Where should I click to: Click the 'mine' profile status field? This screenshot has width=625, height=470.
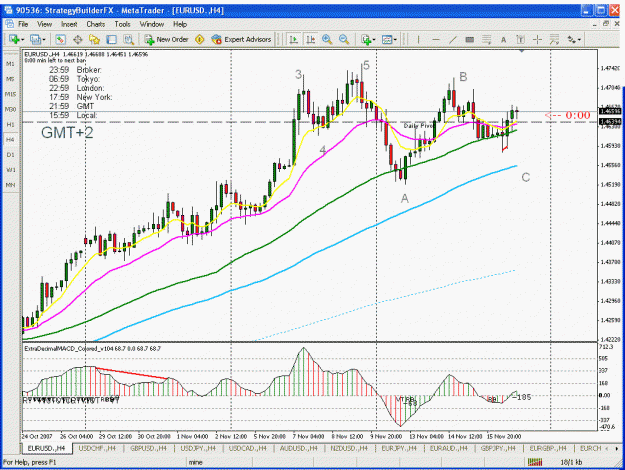pyautogui.click(x=220, y=462)
